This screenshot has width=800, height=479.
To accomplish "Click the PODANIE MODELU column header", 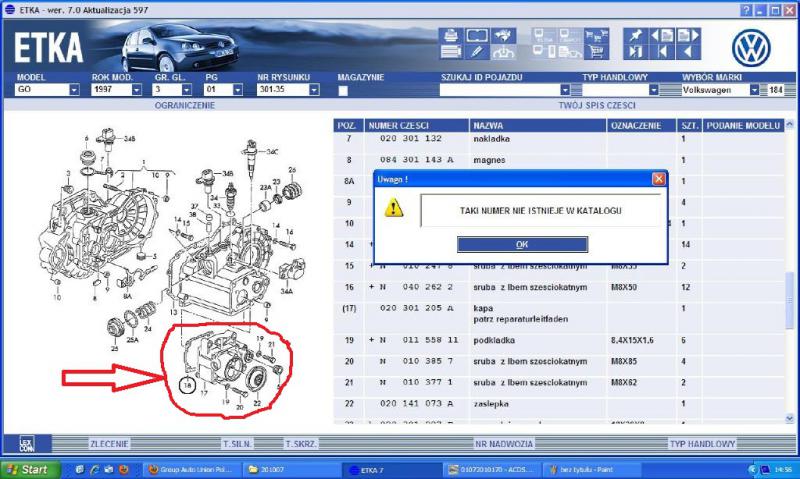I will (743, 125).
